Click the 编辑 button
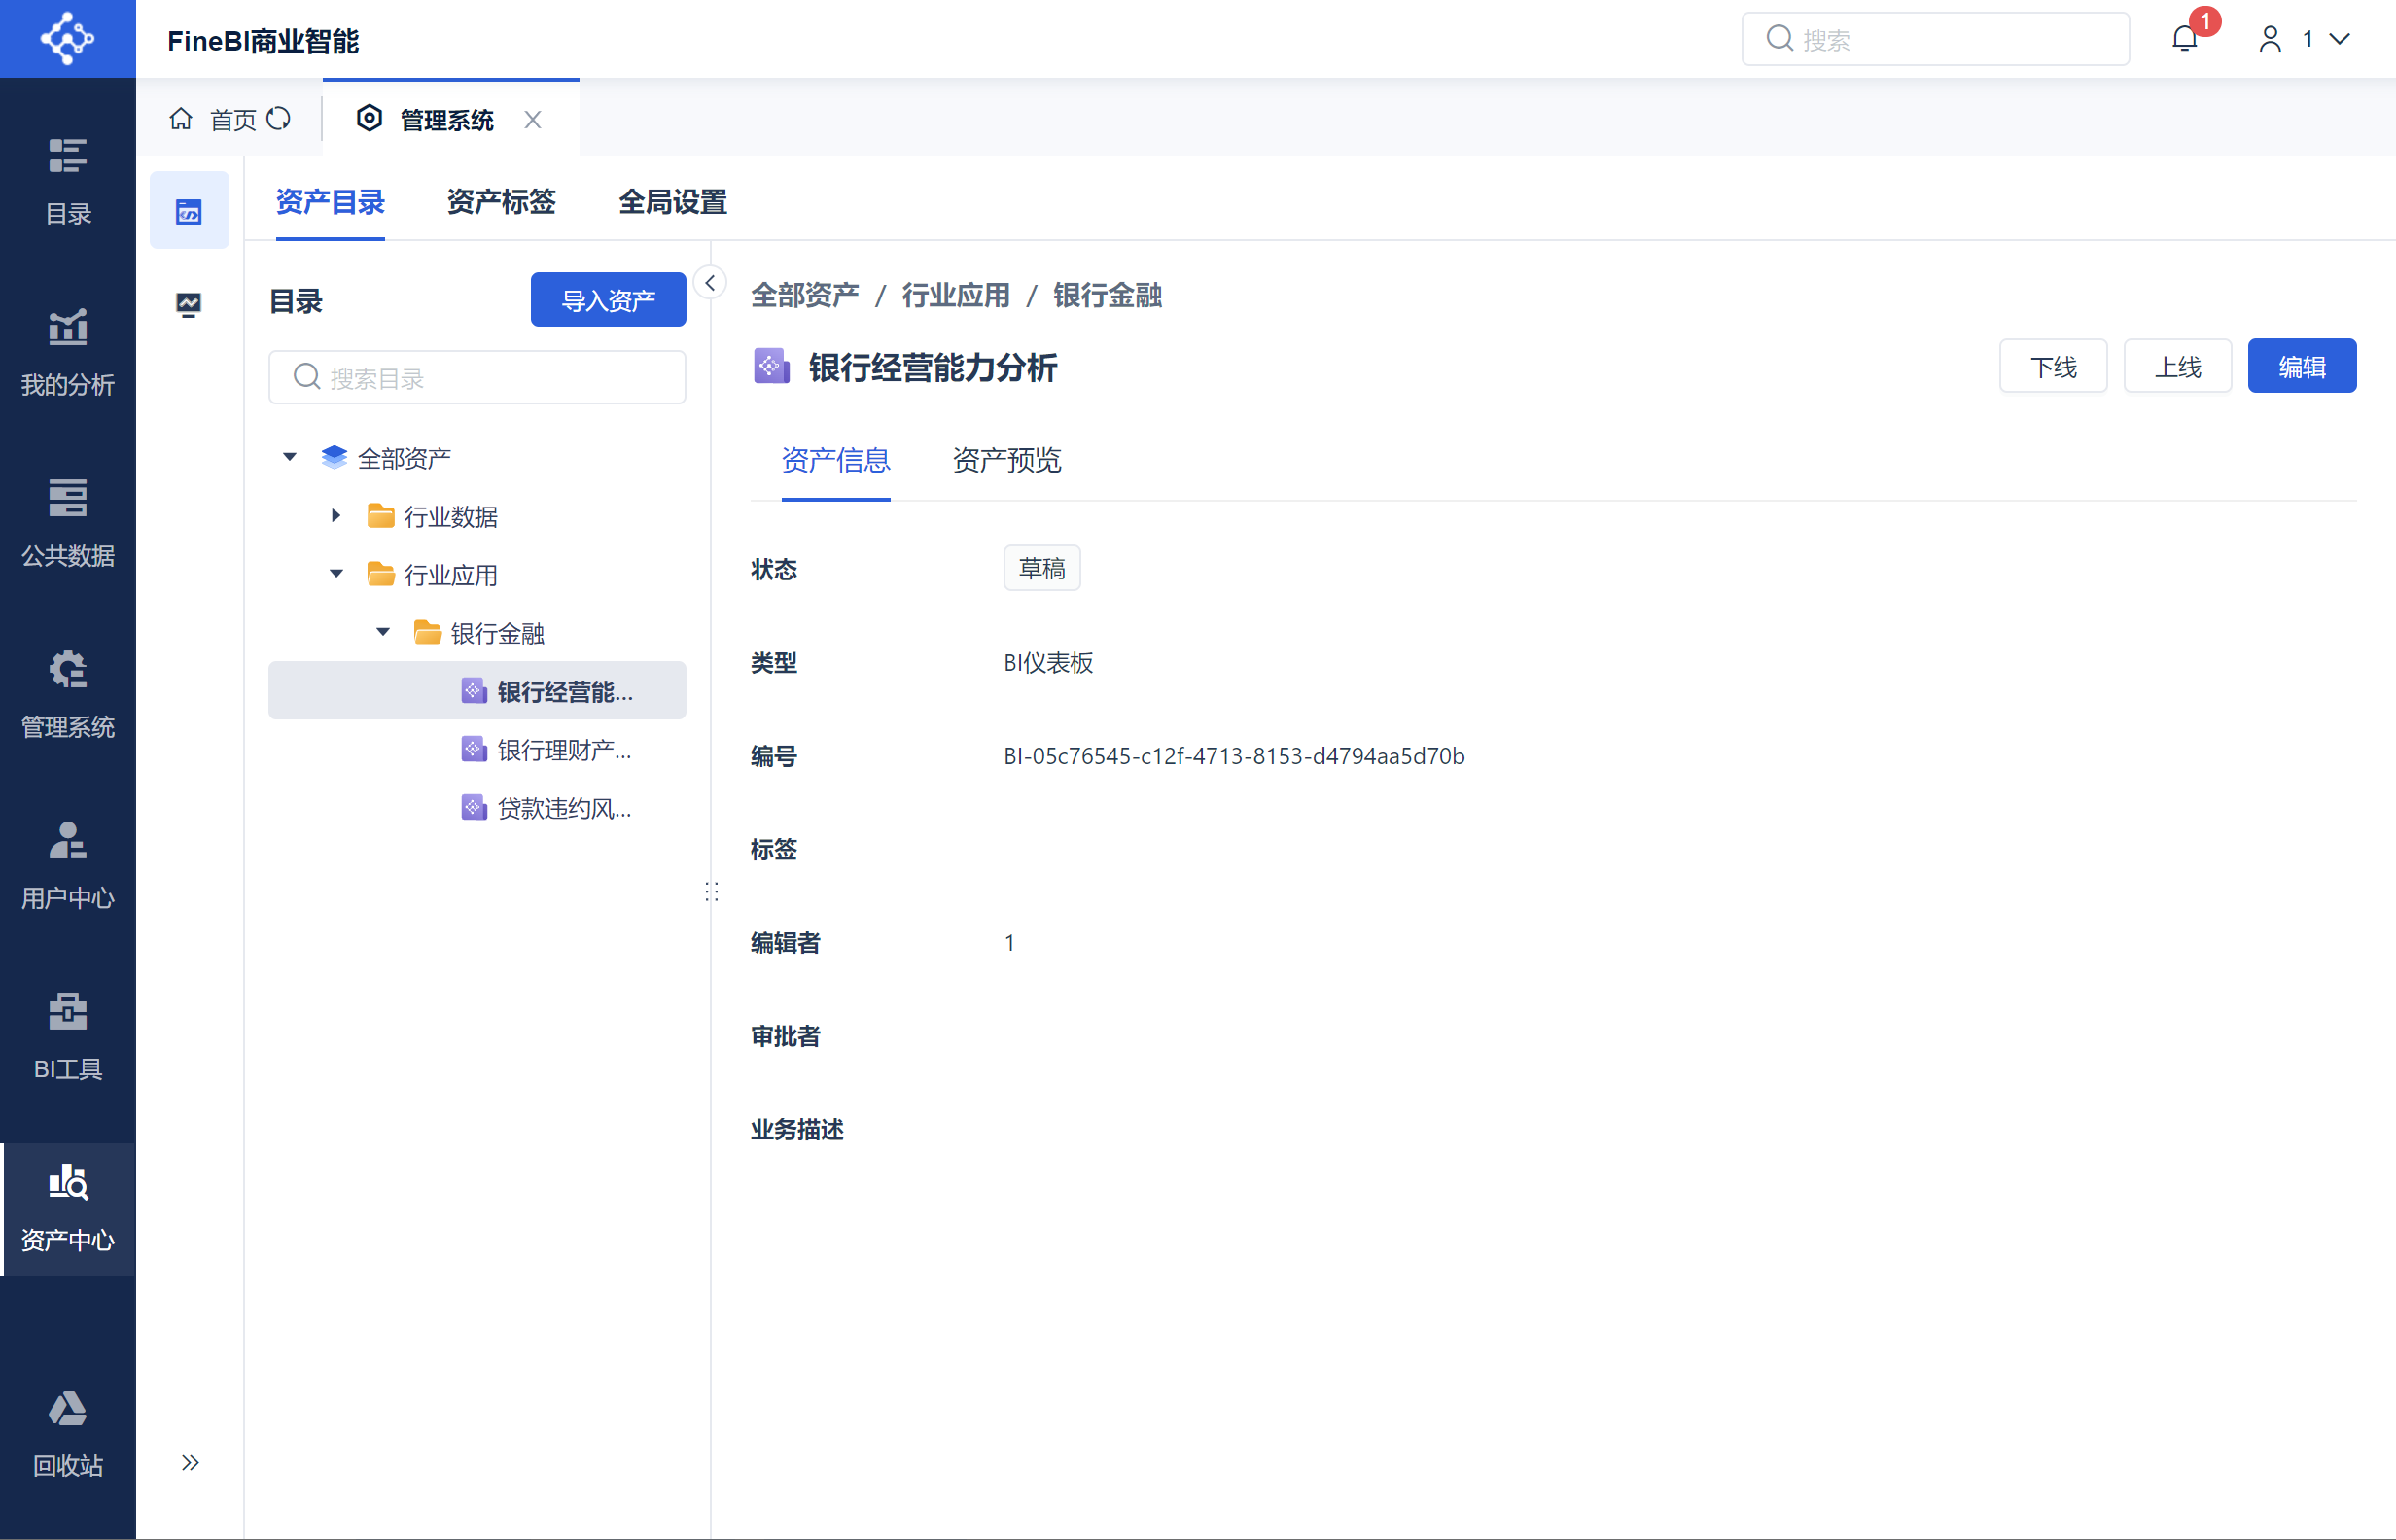 (2301, 366)
